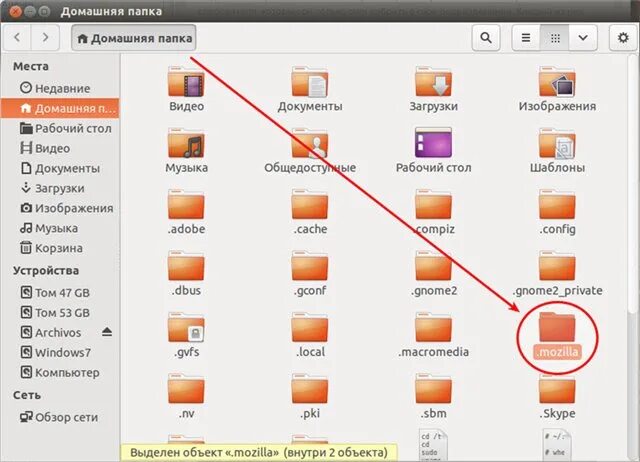Open Изображения in the sidebar
This screenshot has width=640, height=462.
point(60,208)
